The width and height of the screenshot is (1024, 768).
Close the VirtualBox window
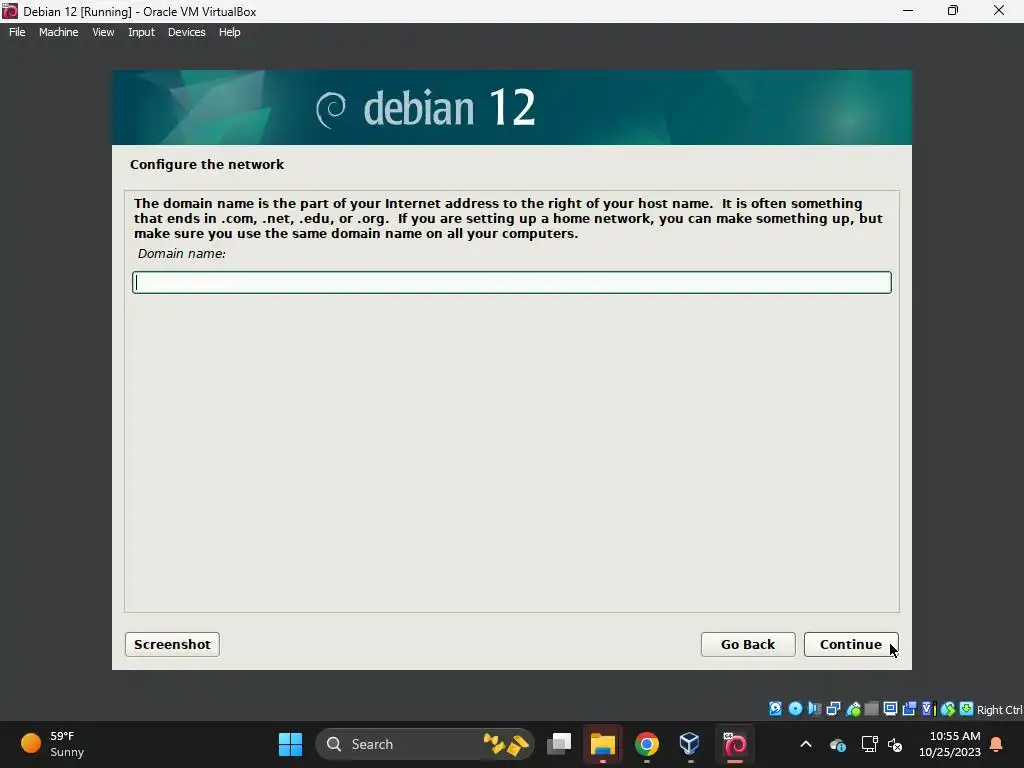pos(999,11)
